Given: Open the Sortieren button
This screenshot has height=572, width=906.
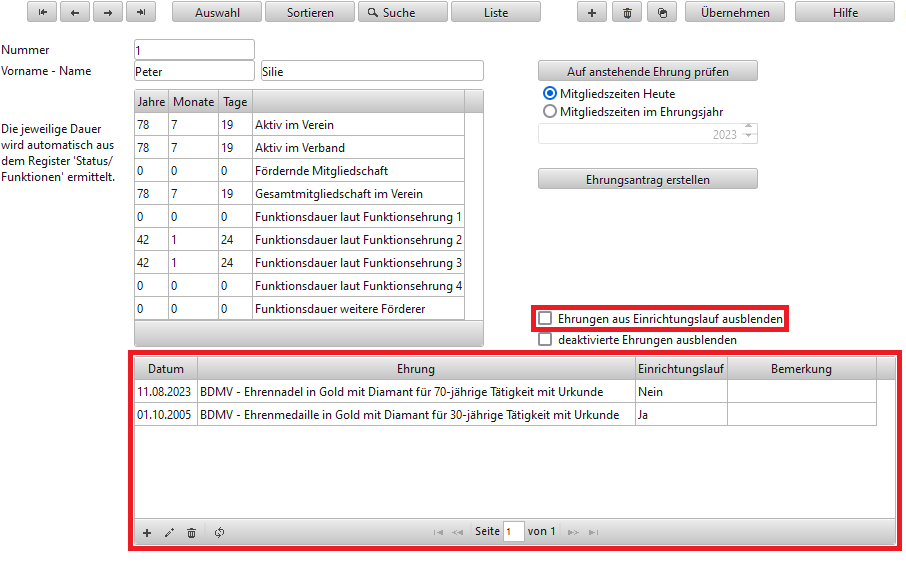Looking at the screenshot, I should 310,13.
